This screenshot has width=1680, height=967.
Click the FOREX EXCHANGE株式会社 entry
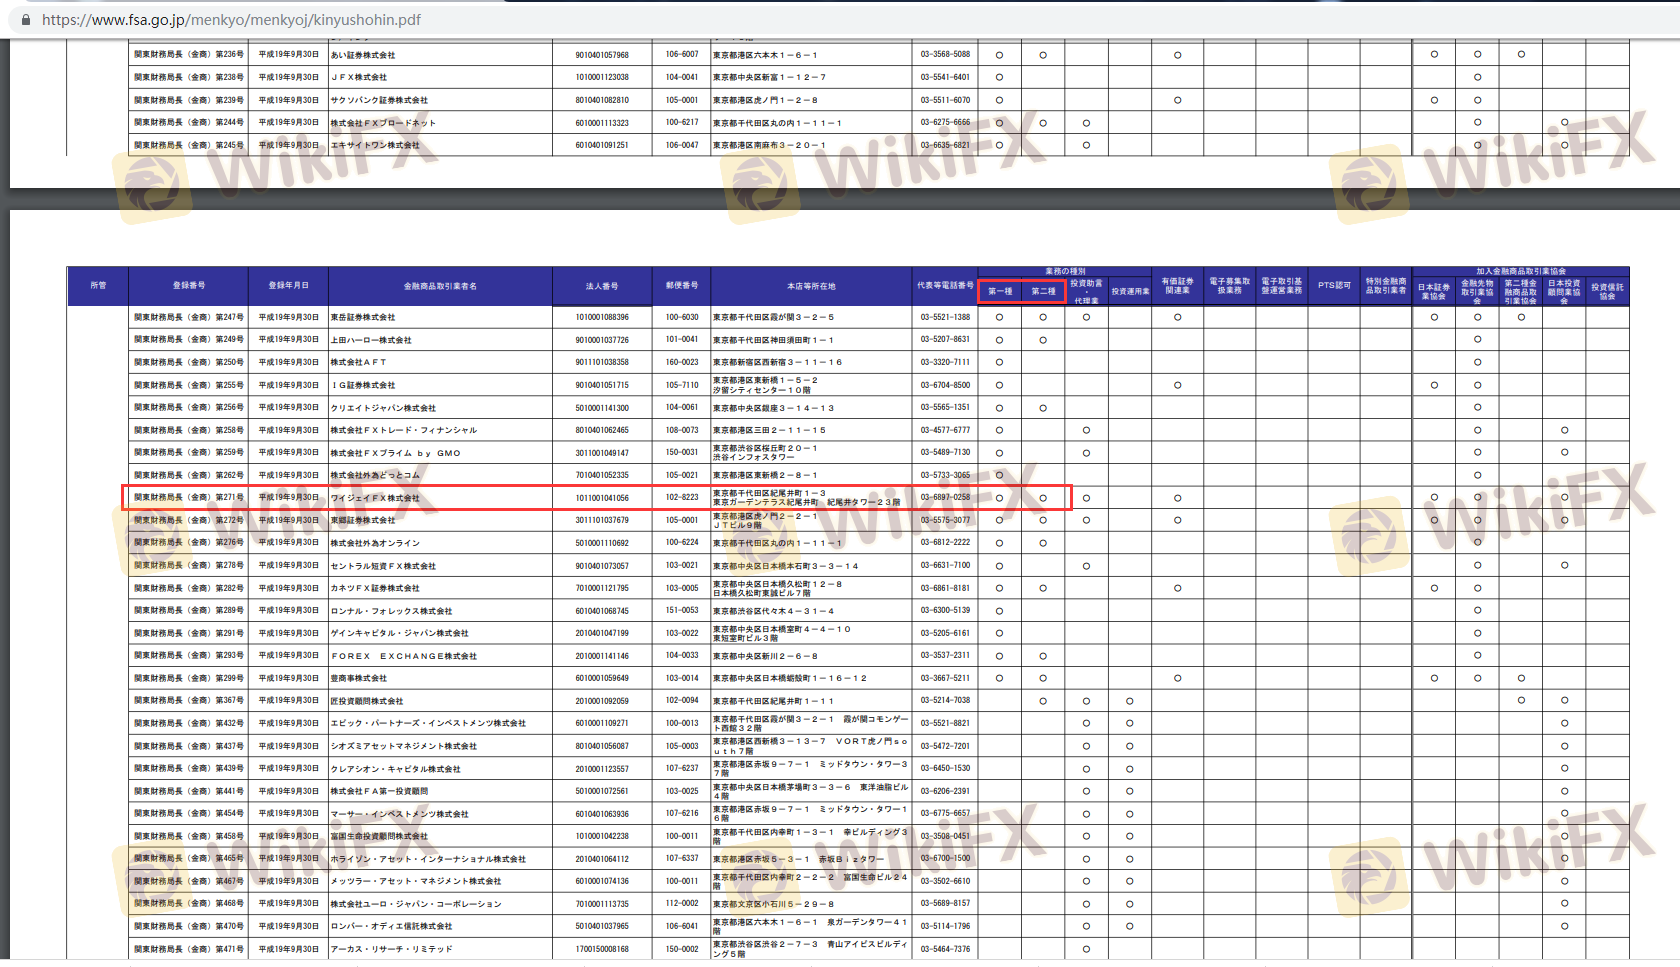tap(404, 656)
